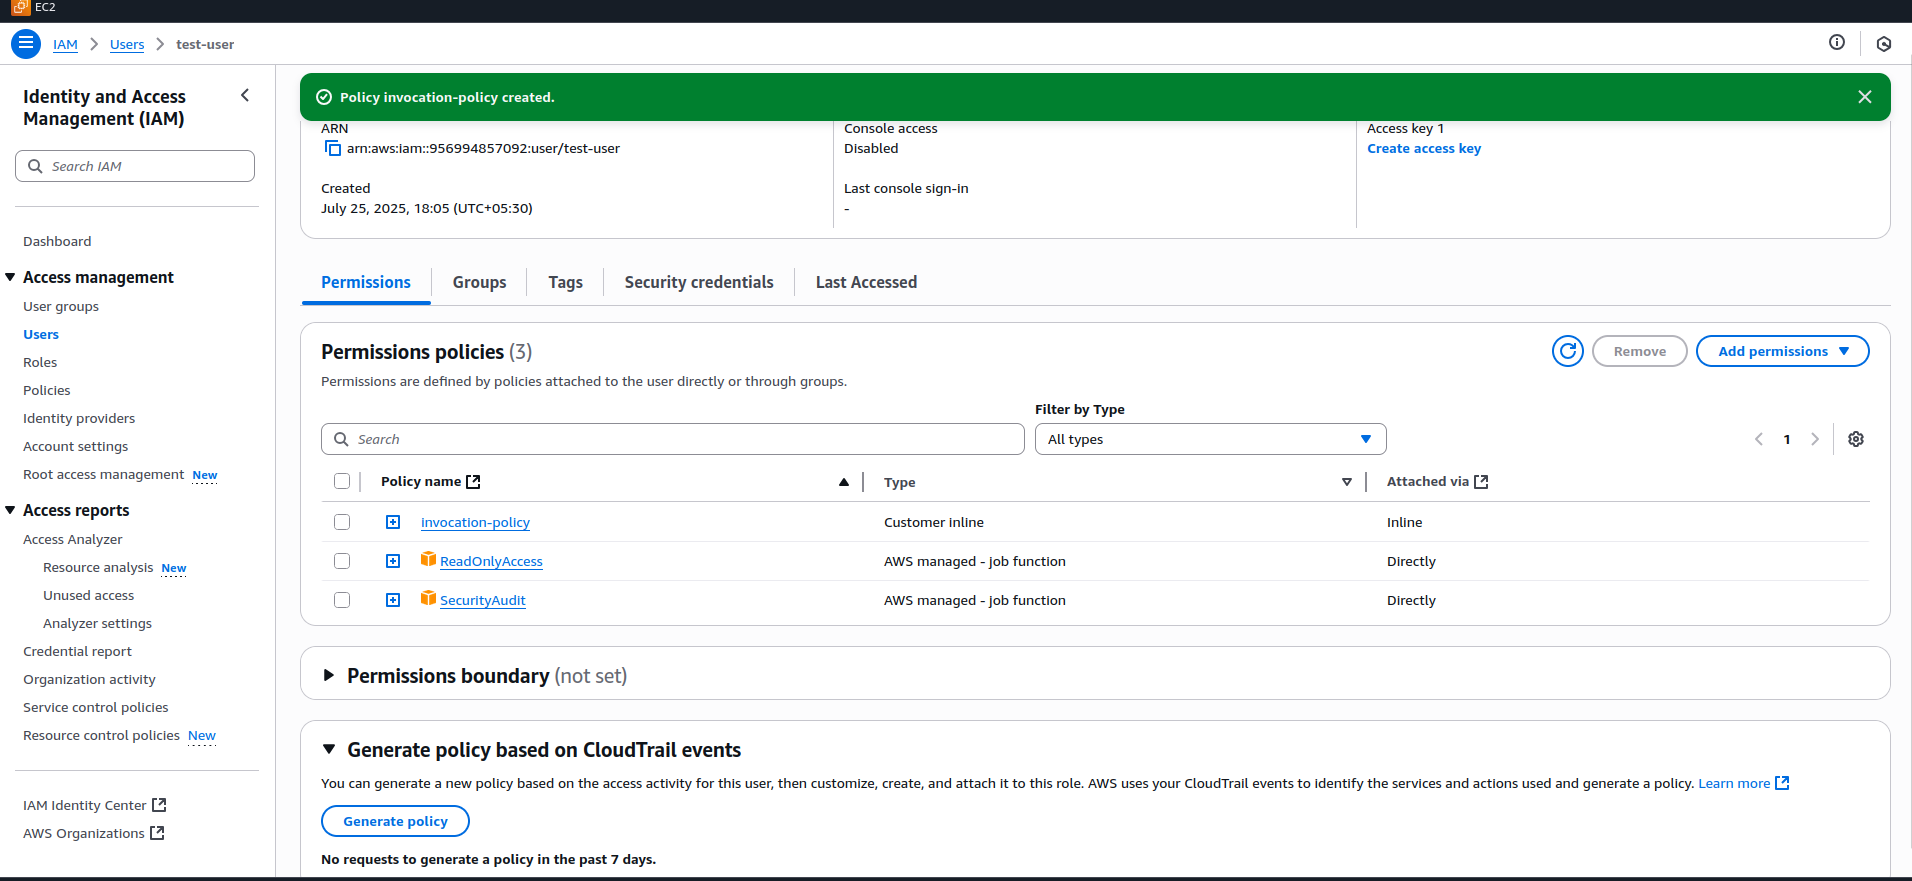The width and height of the screenshot is (1912, 881).
Task: Open the Add permissions dropdown
Action: tap(1782, 351)
